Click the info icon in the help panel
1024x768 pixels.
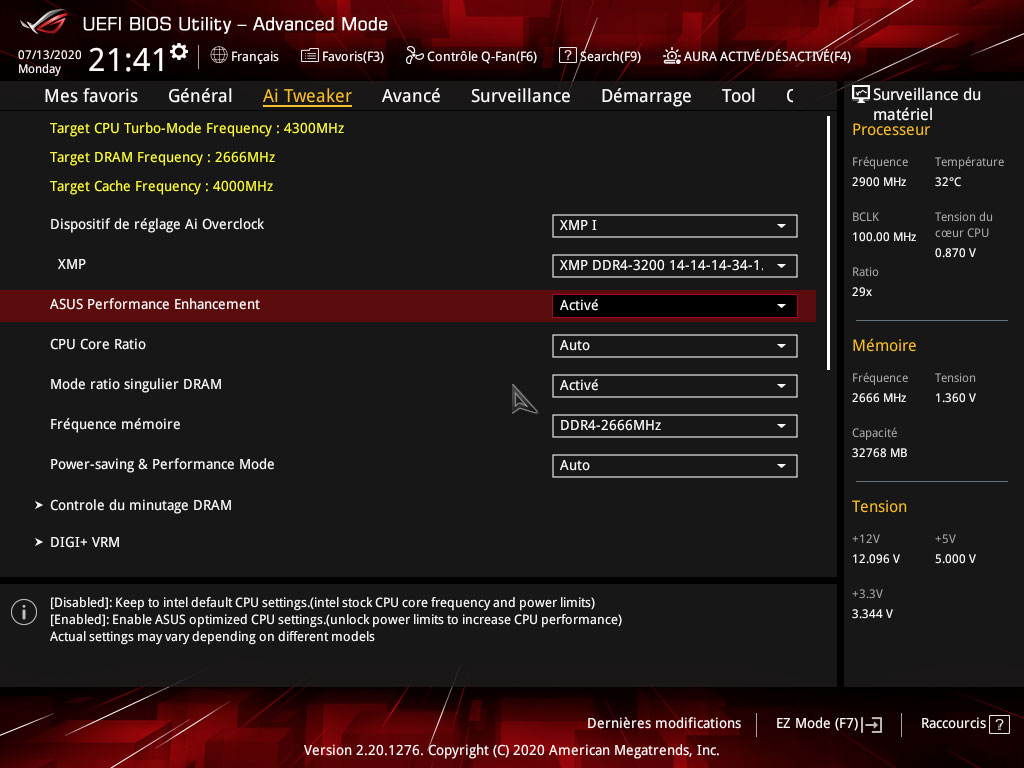(x=24, y=612)
